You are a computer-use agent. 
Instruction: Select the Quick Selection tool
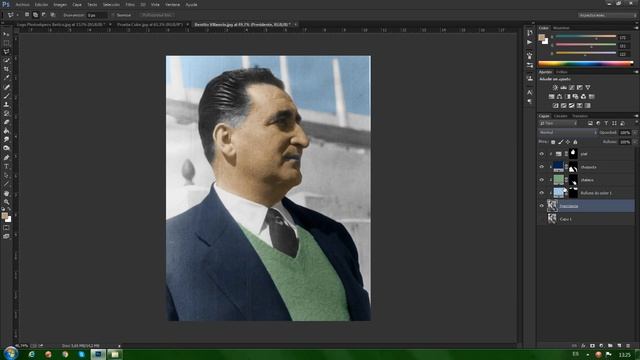click(x=6, y=60)
